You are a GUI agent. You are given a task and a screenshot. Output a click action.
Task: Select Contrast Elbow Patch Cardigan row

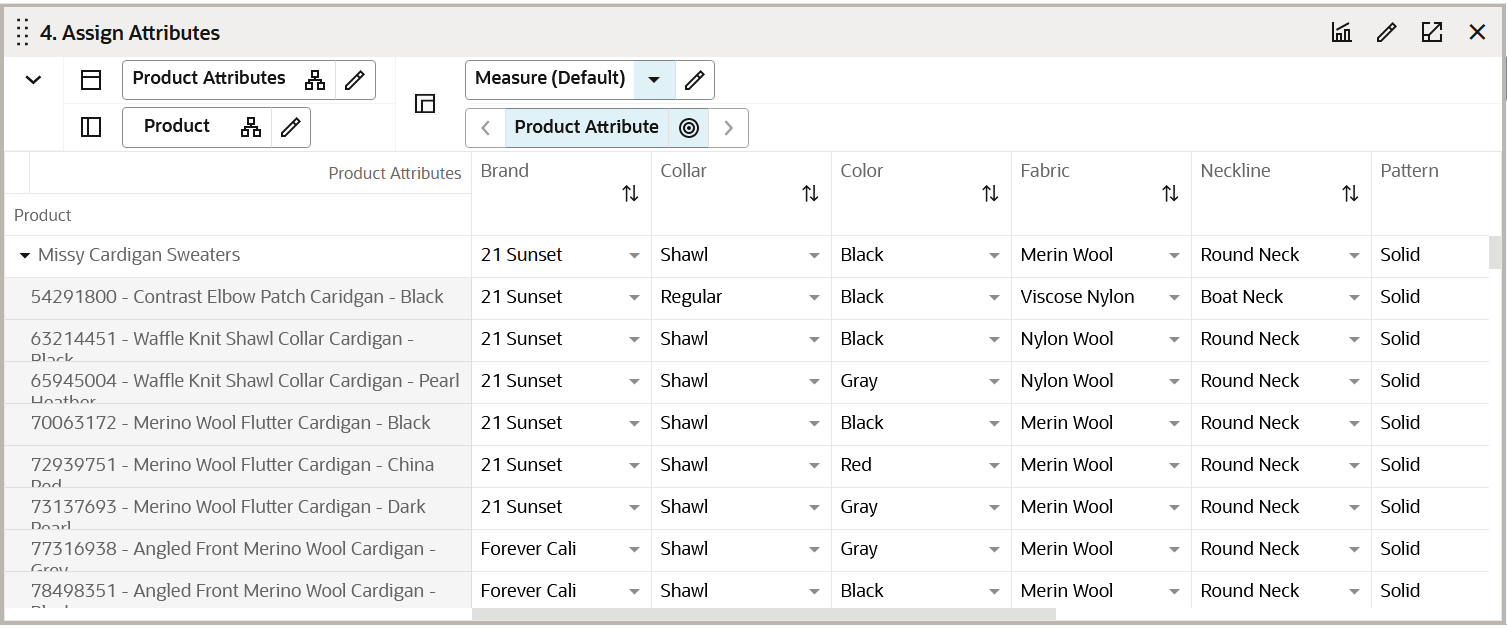(237, 297)
